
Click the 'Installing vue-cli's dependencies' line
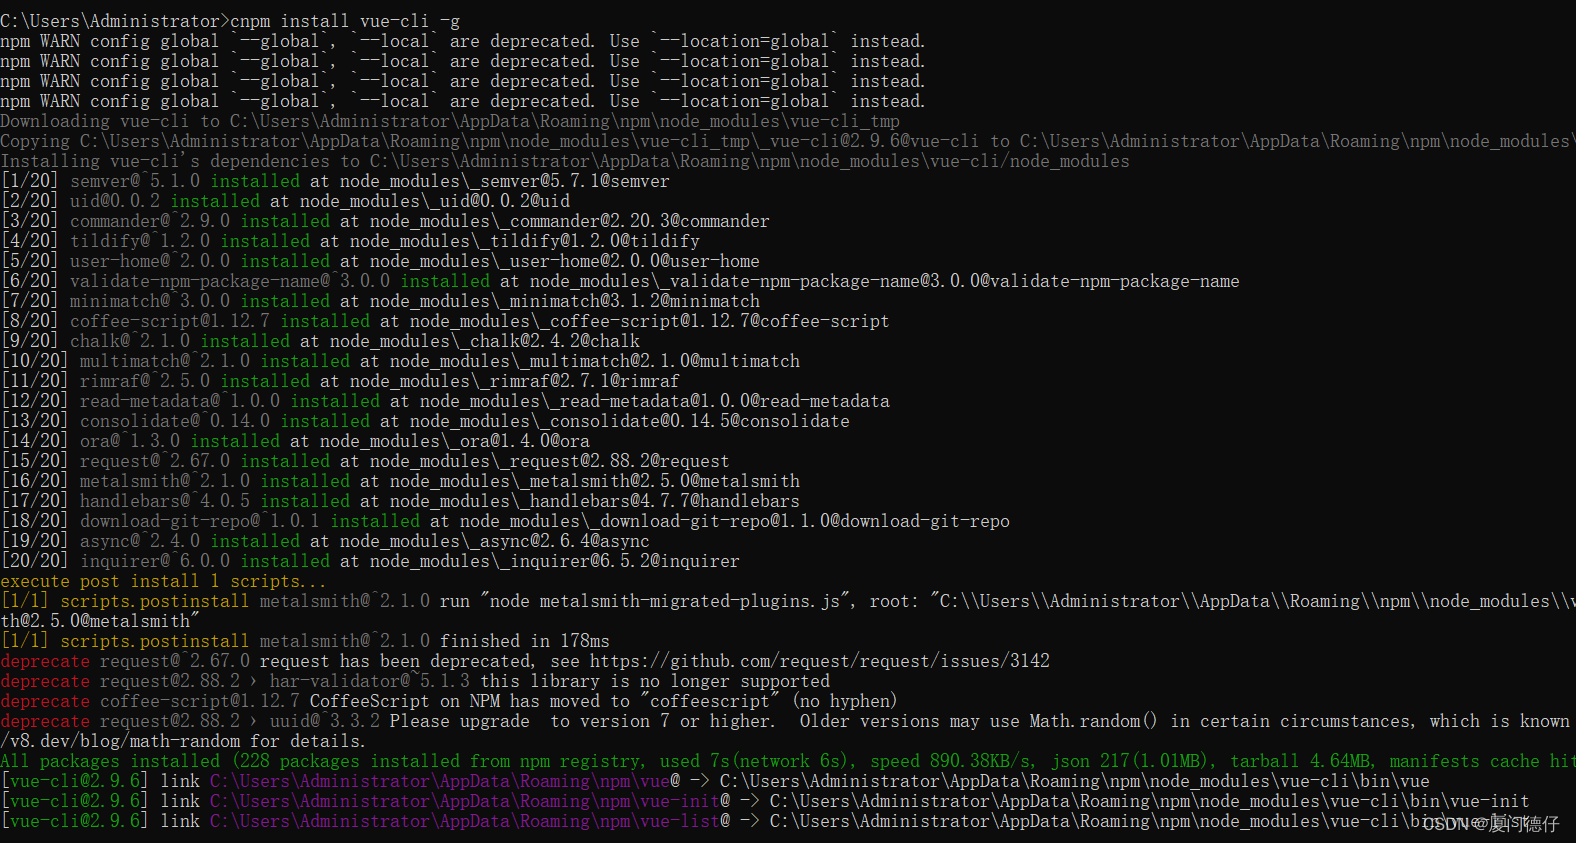[x=565, y=161]
